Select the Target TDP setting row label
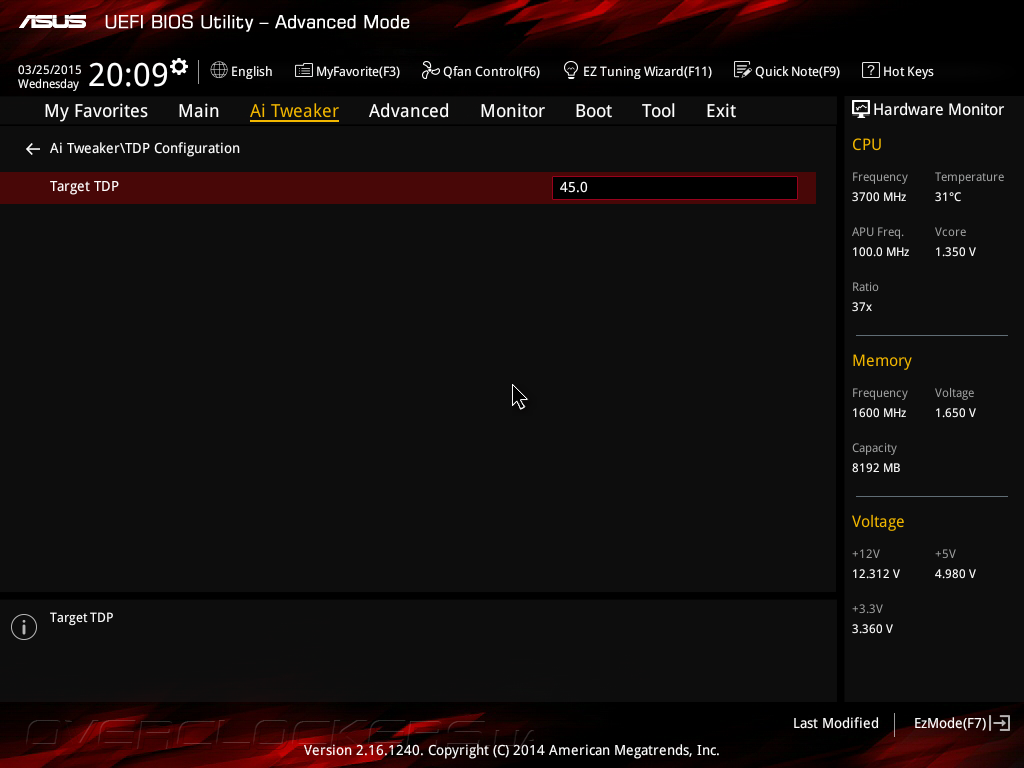The image size is (1024, 768). point(84,186)
